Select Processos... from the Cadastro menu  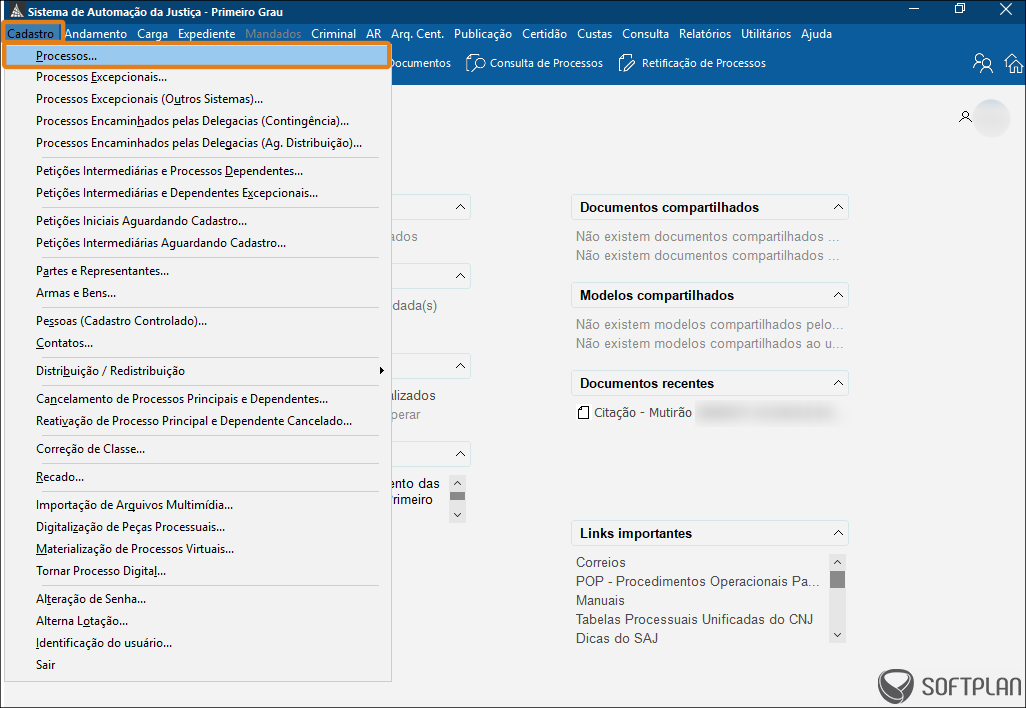click(197, 56)
